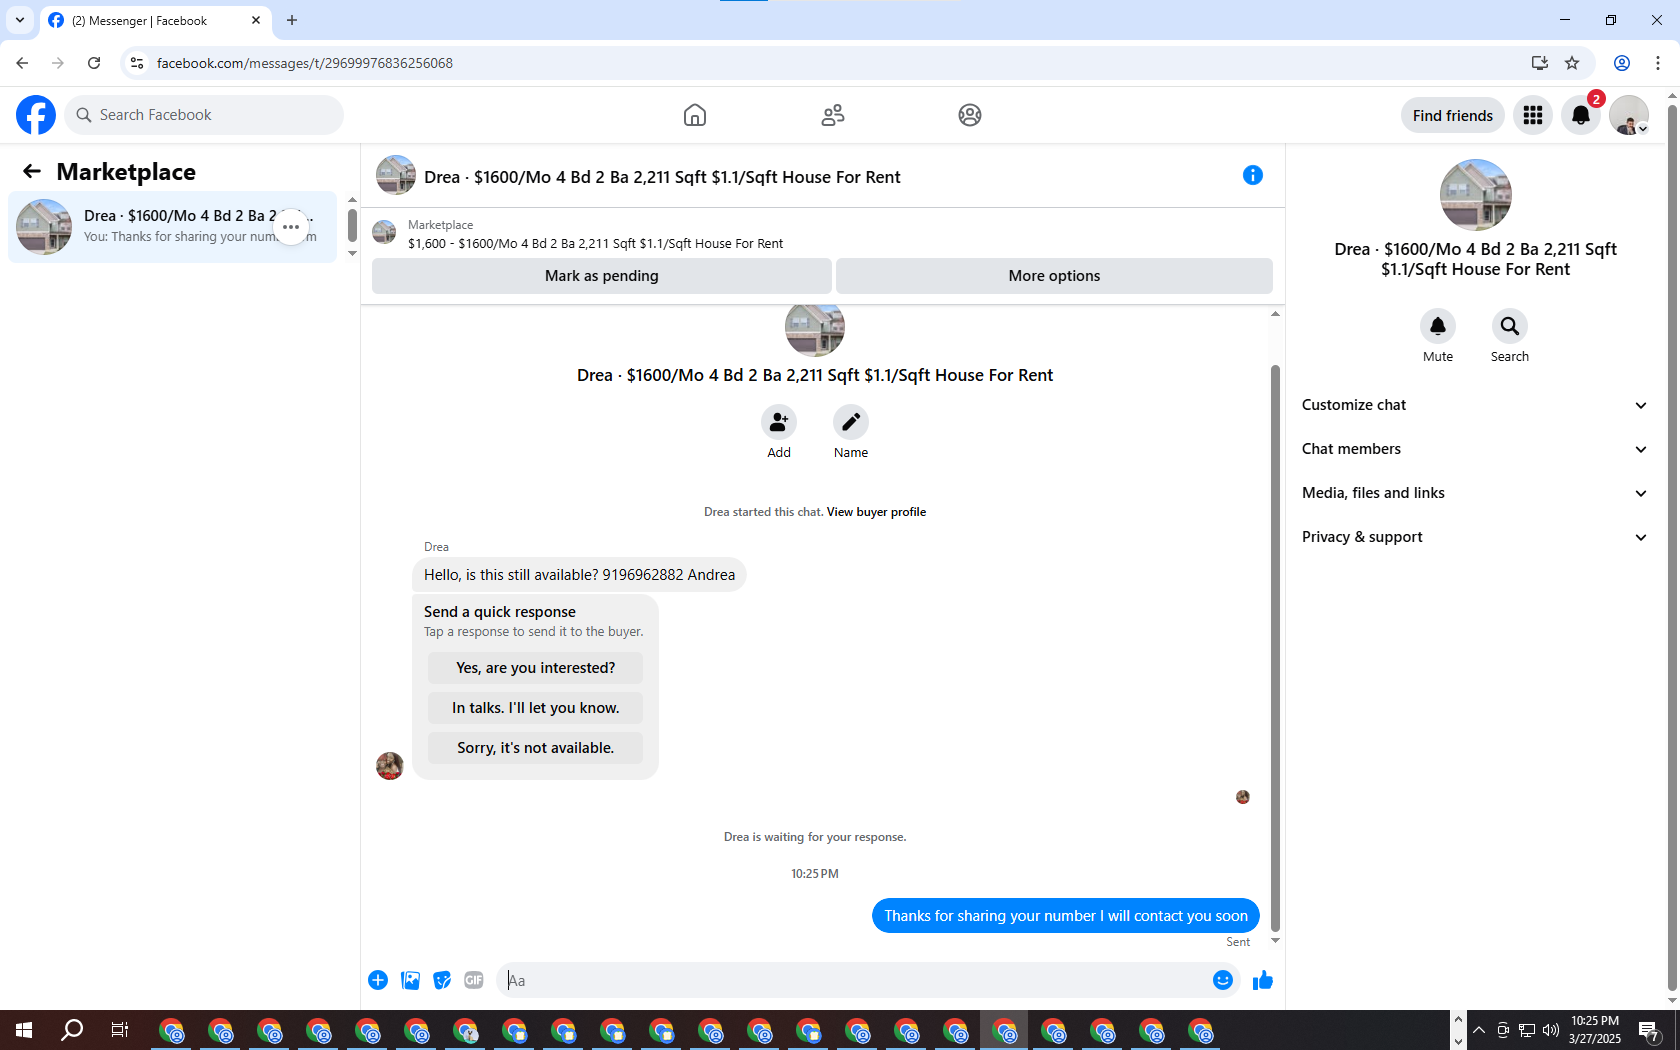This screenshot has width=1680, height=1050.
Task: Open the account profile picture menu
Action: pyautogui.click(x=1629, y=115)
